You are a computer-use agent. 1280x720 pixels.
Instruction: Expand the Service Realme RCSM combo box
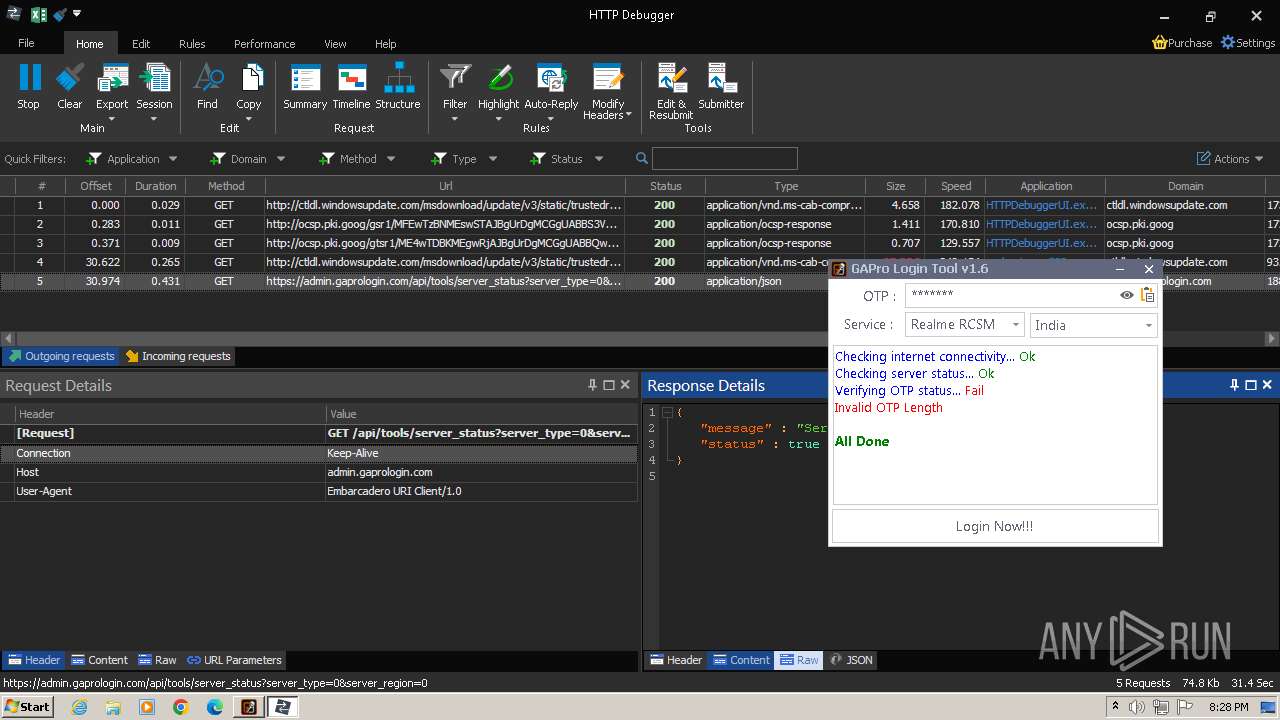1016,325
